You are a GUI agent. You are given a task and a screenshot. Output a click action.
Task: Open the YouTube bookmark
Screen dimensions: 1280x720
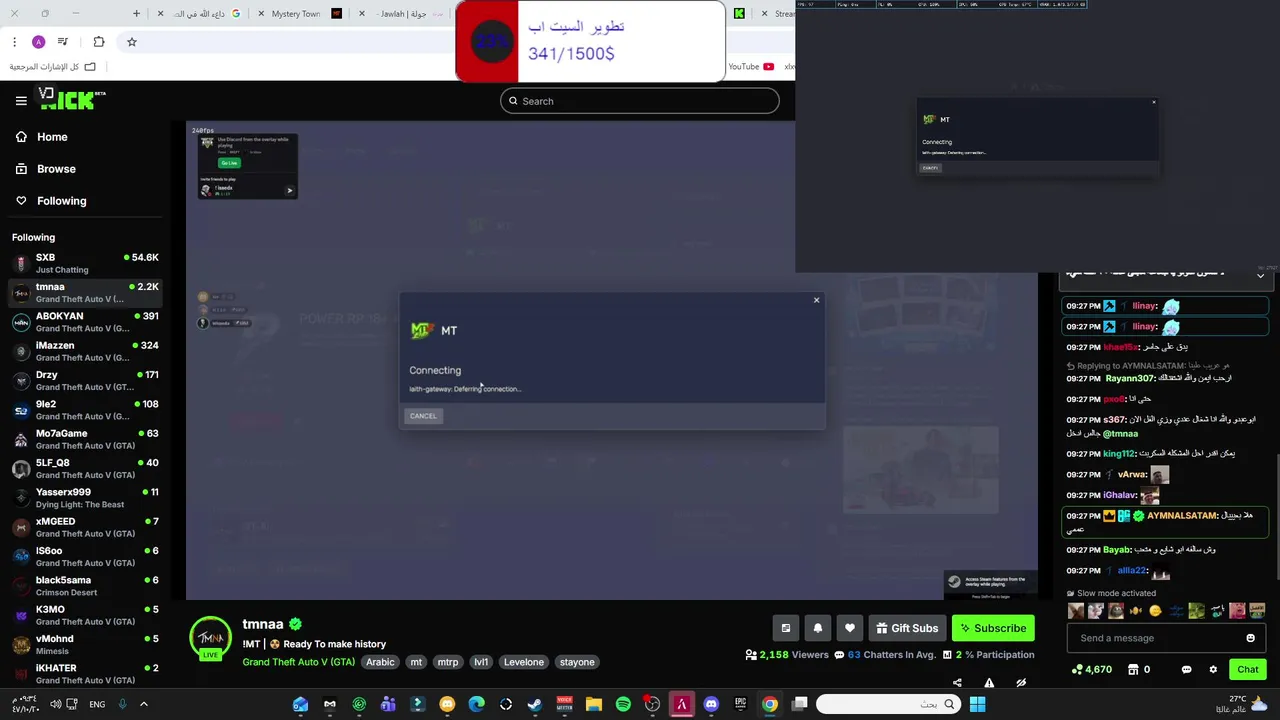tap(750, 67)
